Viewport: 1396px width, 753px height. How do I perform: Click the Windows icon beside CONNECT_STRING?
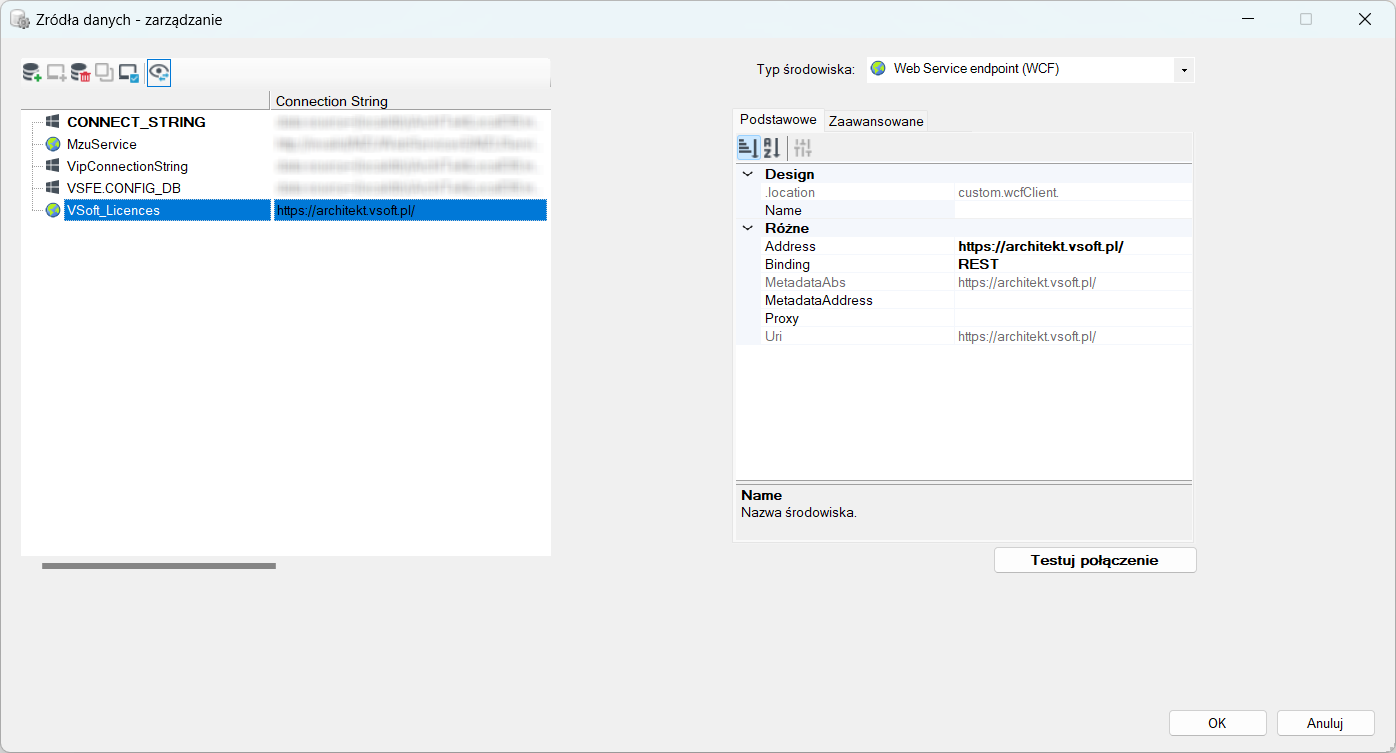pyautogui.click(x=53, y=122)
